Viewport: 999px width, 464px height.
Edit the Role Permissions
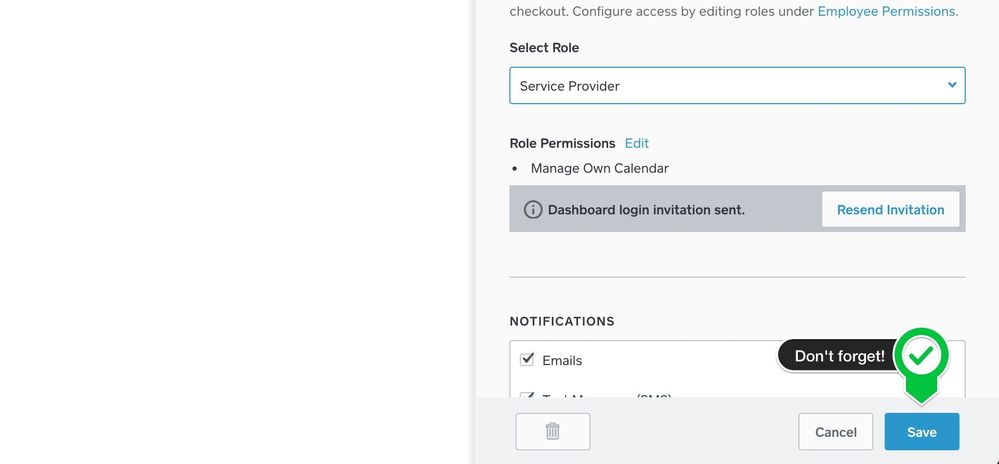point(637,143)
